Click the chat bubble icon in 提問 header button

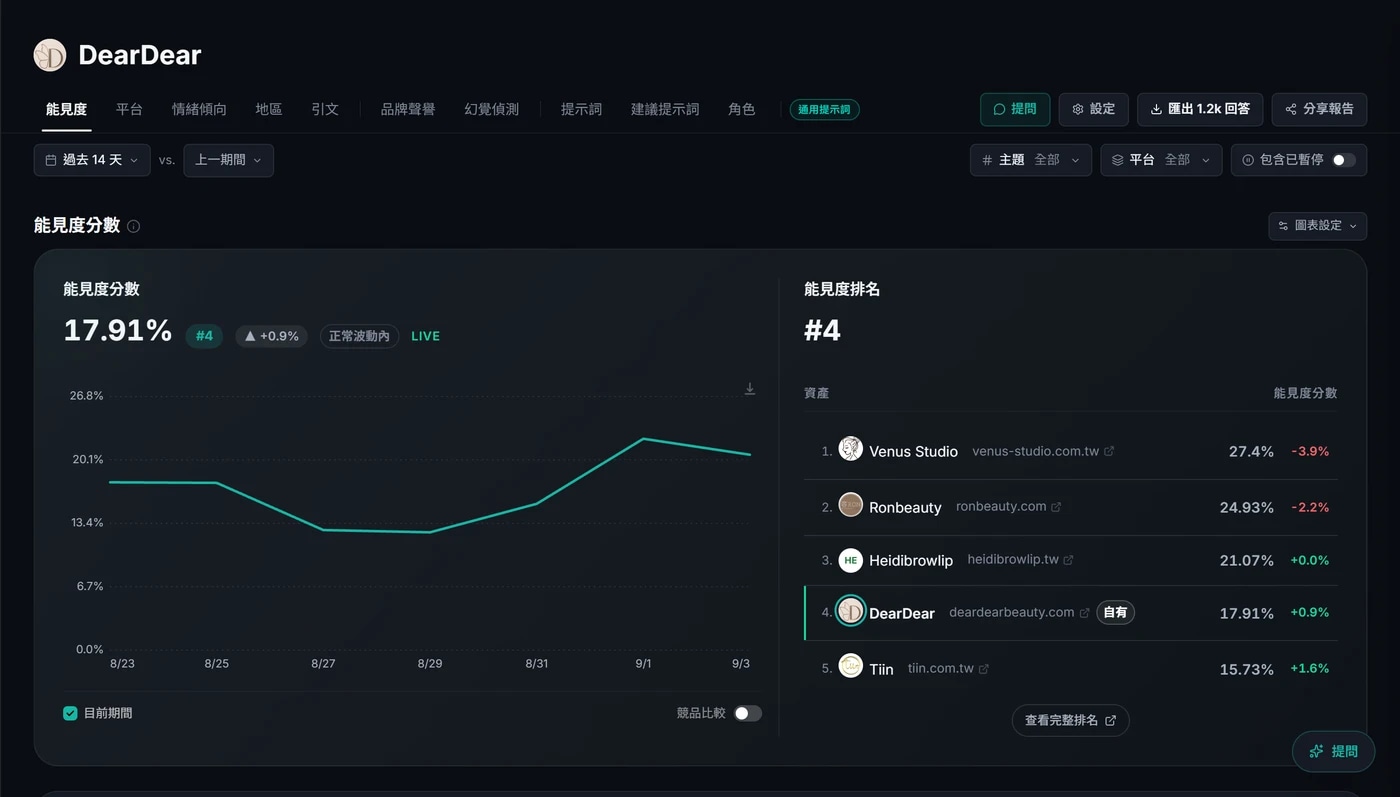point(999,109)
